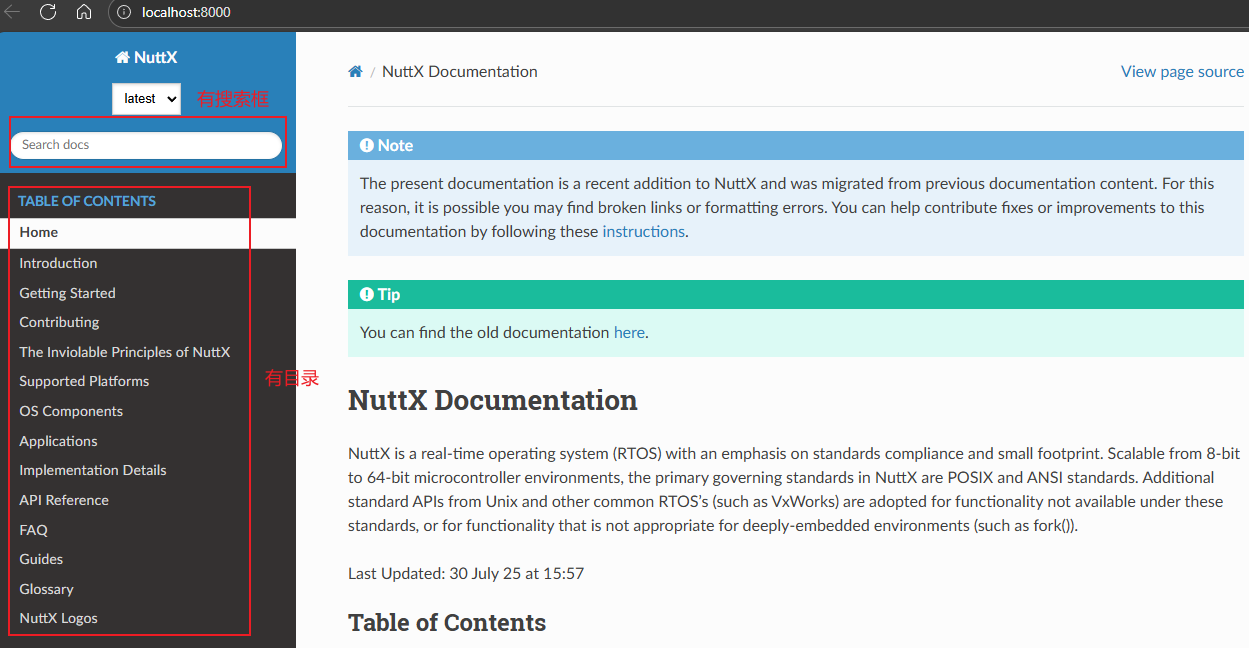Open the latest version dropdown
Screen dimensions: 1249x648
click(x=146, y=98)
